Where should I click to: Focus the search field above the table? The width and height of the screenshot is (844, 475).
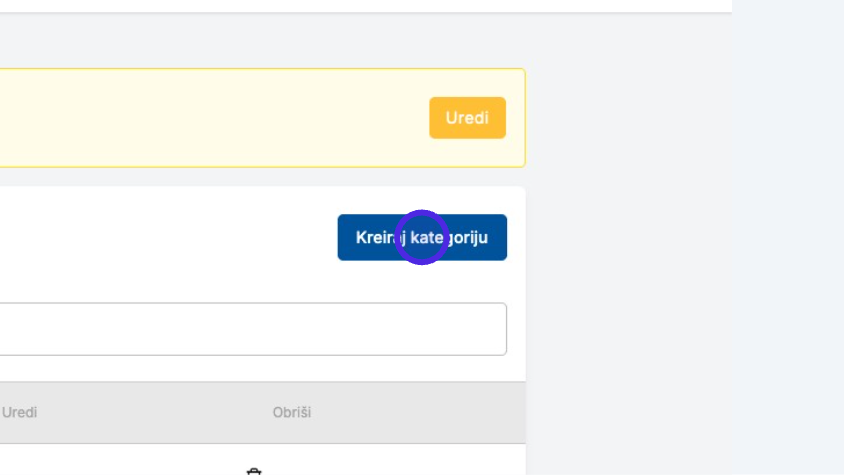(253, 329)
